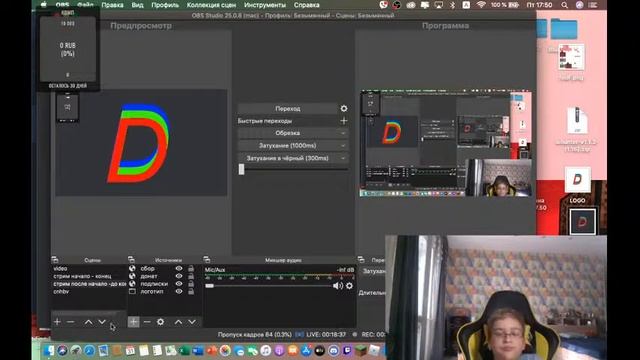The width and height of the screenshot is (640, 360).
Task: Pop out the Источники dock panel icon
Action: pyautogui.click(x=131, y=260)
